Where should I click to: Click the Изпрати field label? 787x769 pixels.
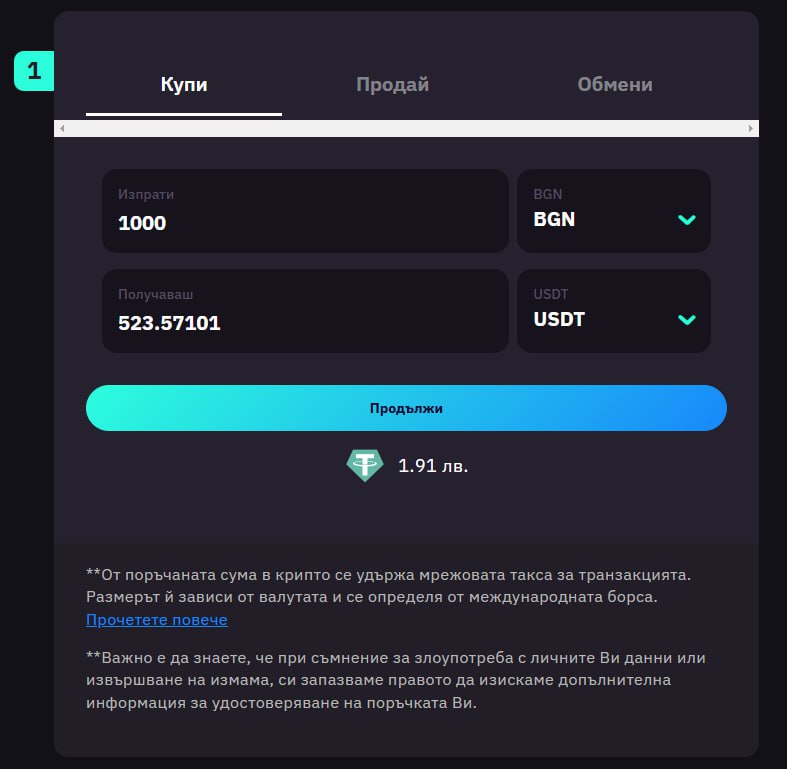[x=146, y=194]
